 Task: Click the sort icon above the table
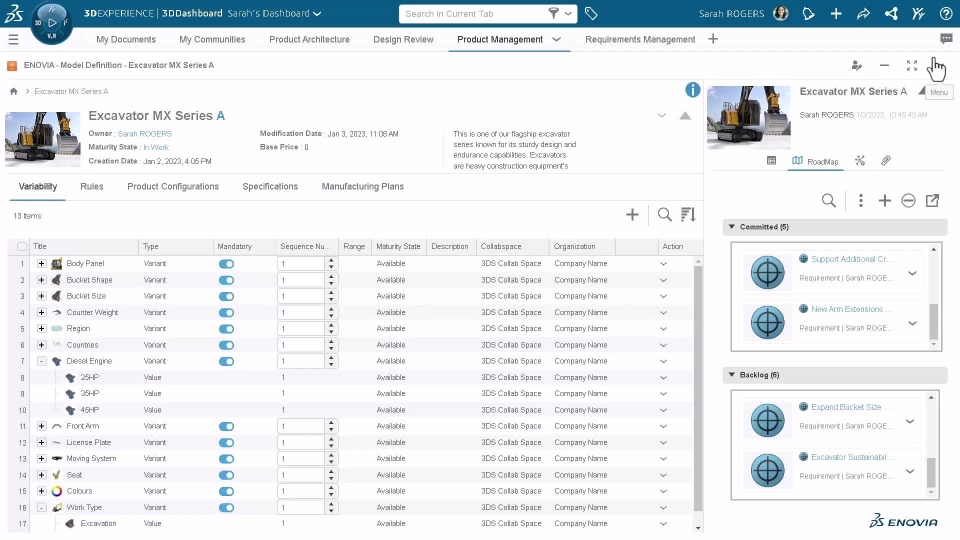click(688, 214)
